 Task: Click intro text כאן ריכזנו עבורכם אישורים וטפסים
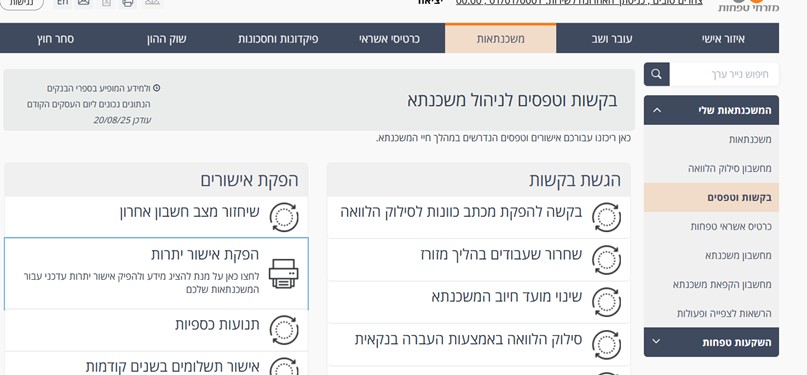click(x=503, y=138)
